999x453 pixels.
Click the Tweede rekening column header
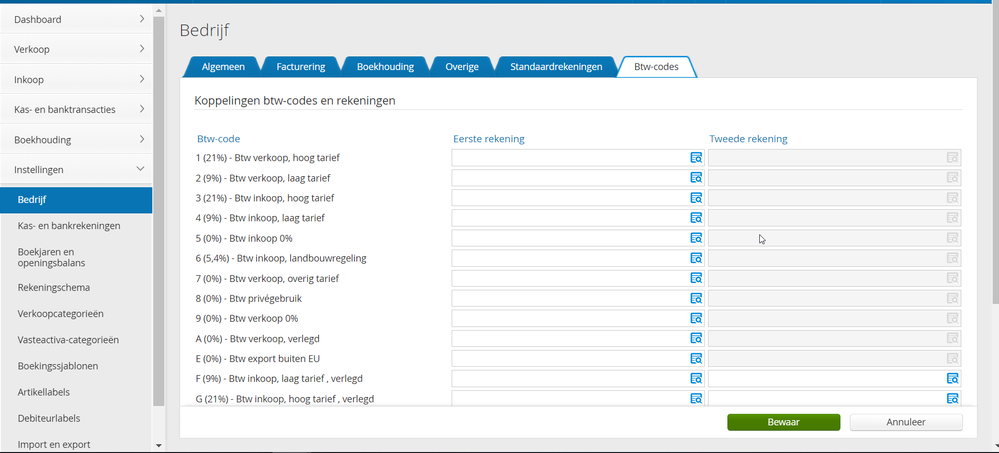click(x=749, y=139)
